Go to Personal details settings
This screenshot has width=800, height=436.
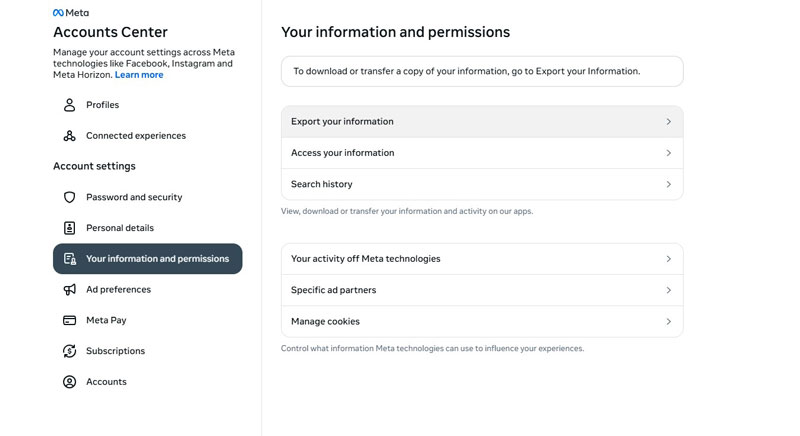tap(120, 228)
